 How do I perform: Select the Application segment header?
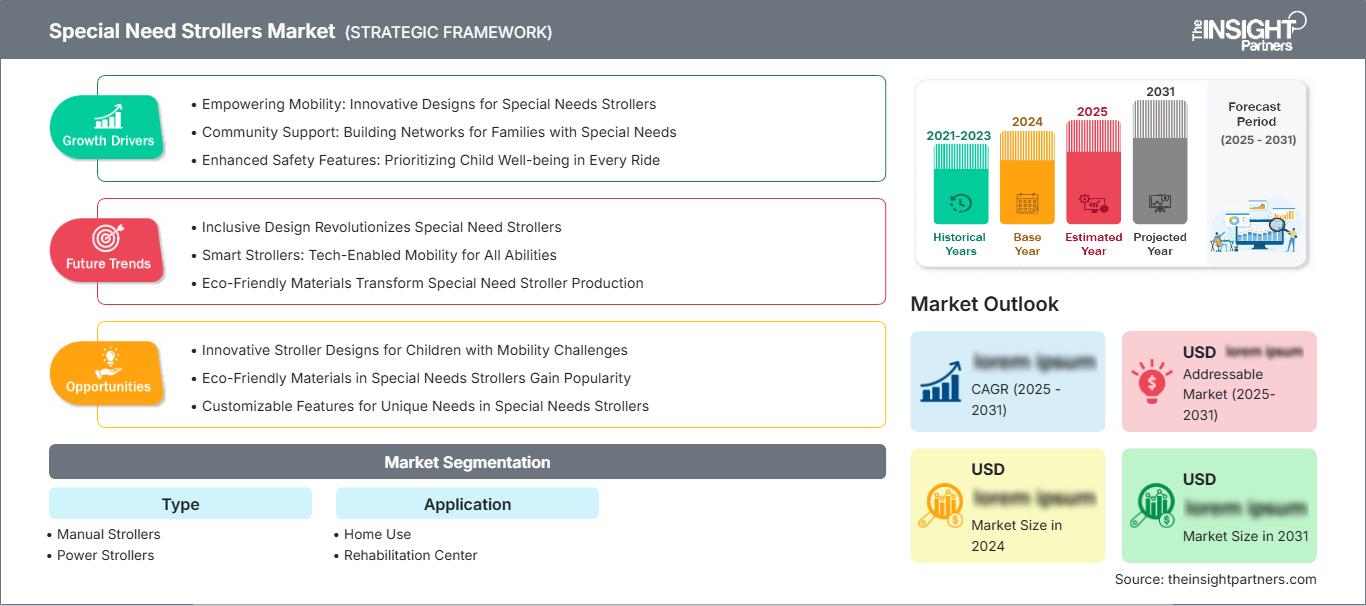pos(467,504)
